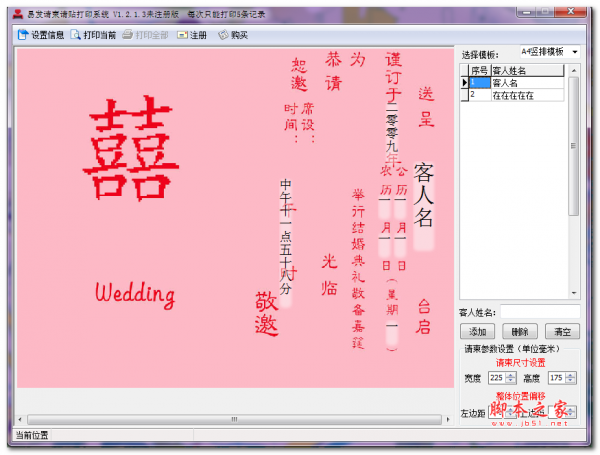The image size is (600, 455).
Task: Close the application window
Action: point(571,12)
